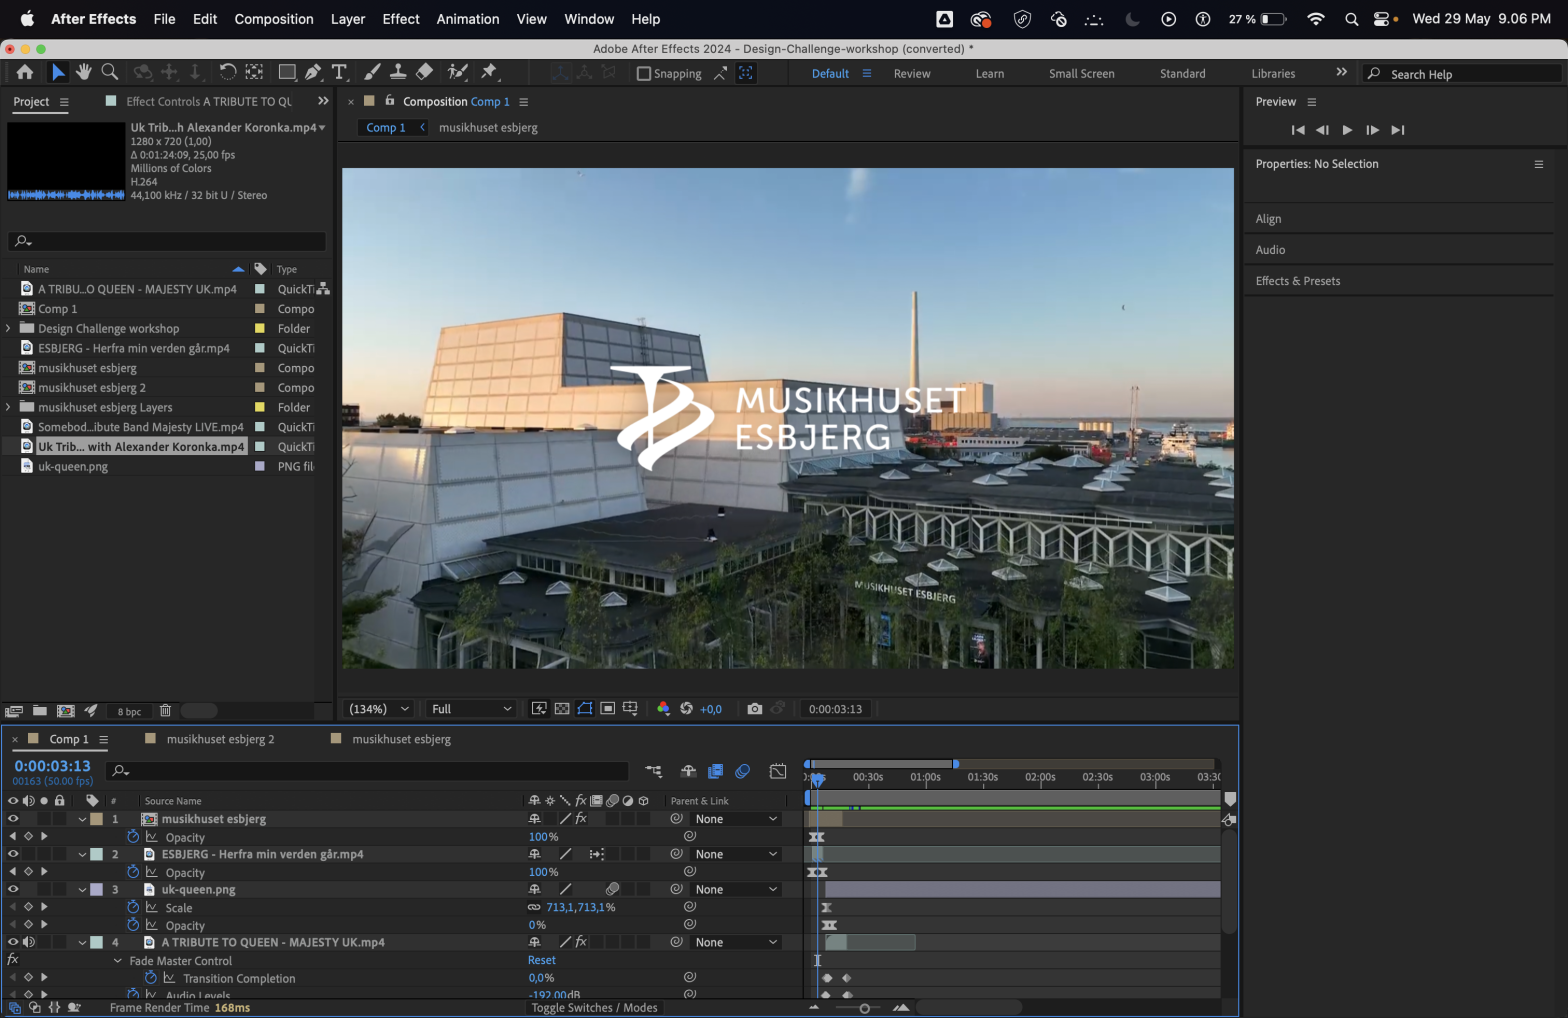This screenshot has width=1568, height=1018.
Task: Open the Graph Editor in timeline
Action: (778, 771)
